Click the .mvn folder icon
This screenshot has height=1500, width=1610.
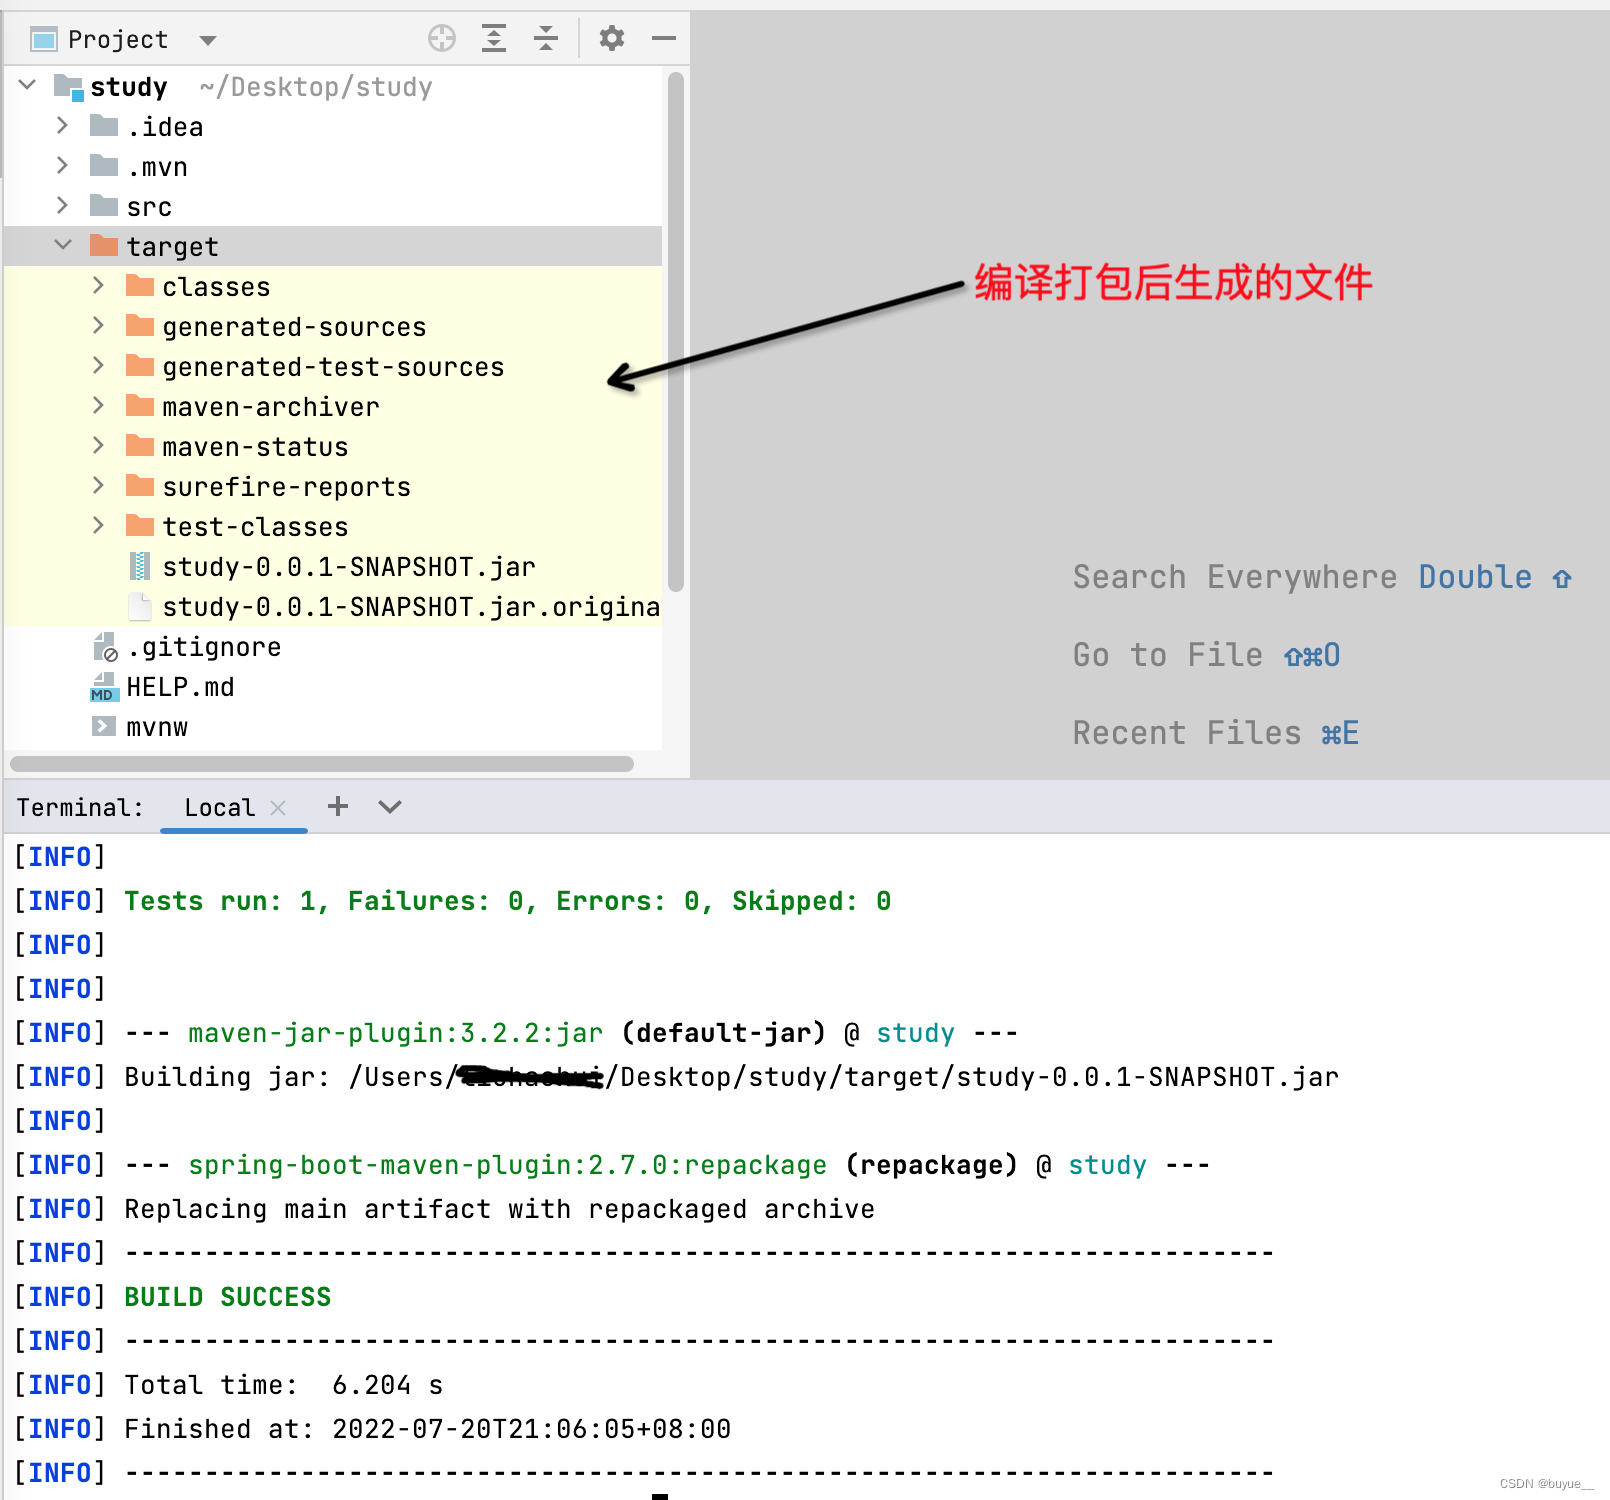coord(104,165)
